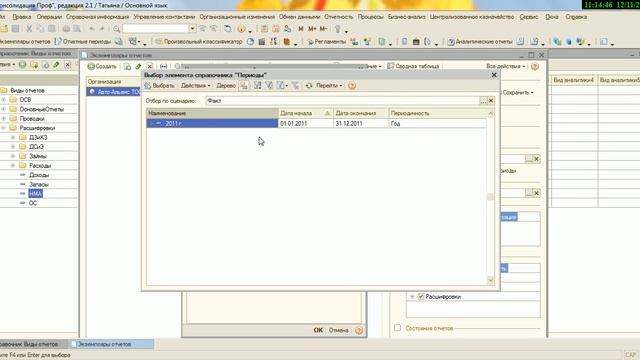The height and width of the screenshot is (360, 640).
Task: Click Регламенты toolbar button
Action: click(x=327, y=42)
